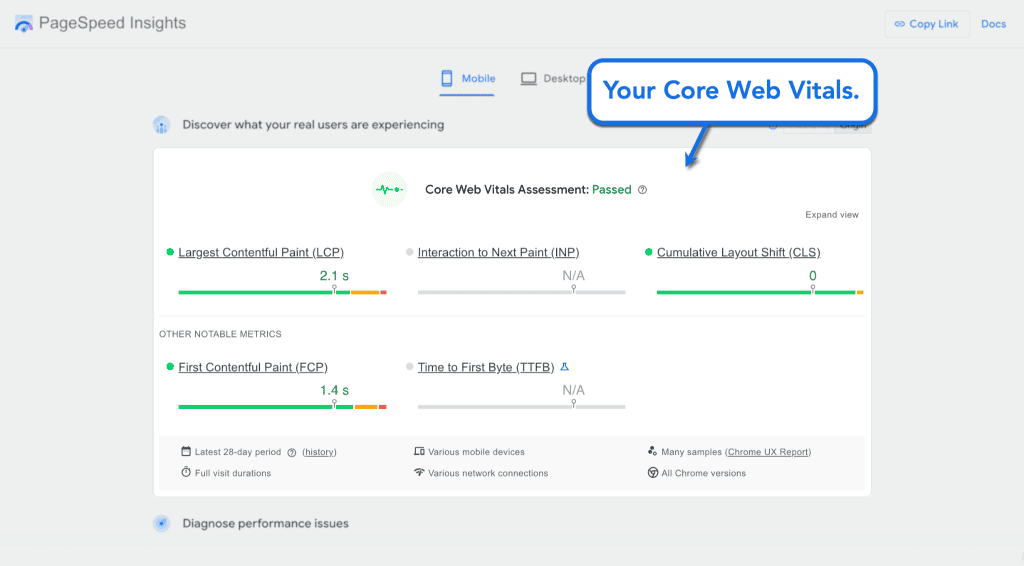This screenshot has height=566, width=1024.
Task: Click the calendar icon by Latest 28-day period
Action: [x=186, y=451]
